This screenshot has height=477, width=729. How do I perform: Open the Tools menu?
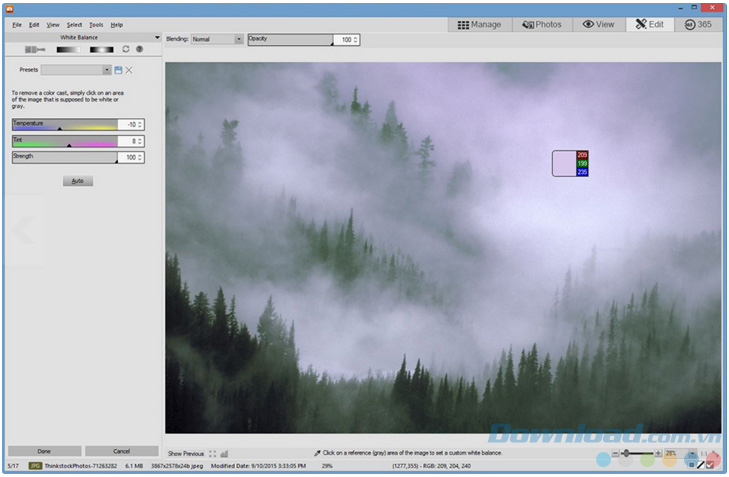coord(96,24)
